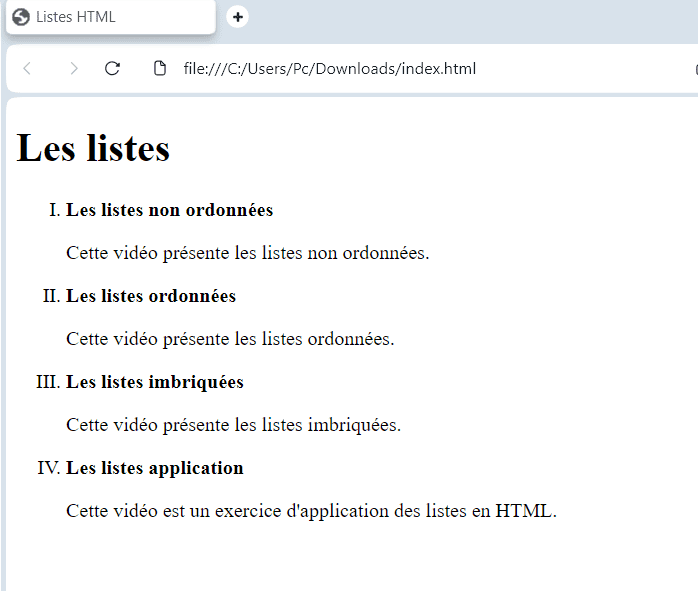Click the paragraph about the non ordonnées video
This screenshot has height=591, width=698.
(x=247, y=253)
